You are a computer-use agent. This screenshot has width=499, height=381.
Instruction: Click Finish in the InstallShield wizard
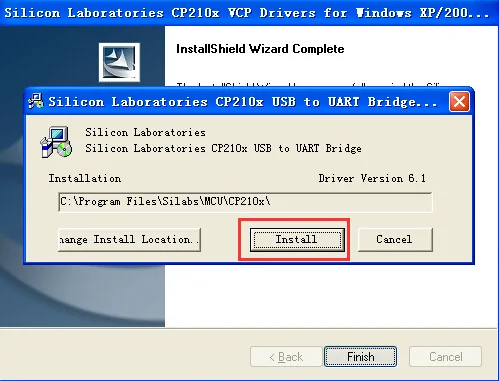[360, 357]
